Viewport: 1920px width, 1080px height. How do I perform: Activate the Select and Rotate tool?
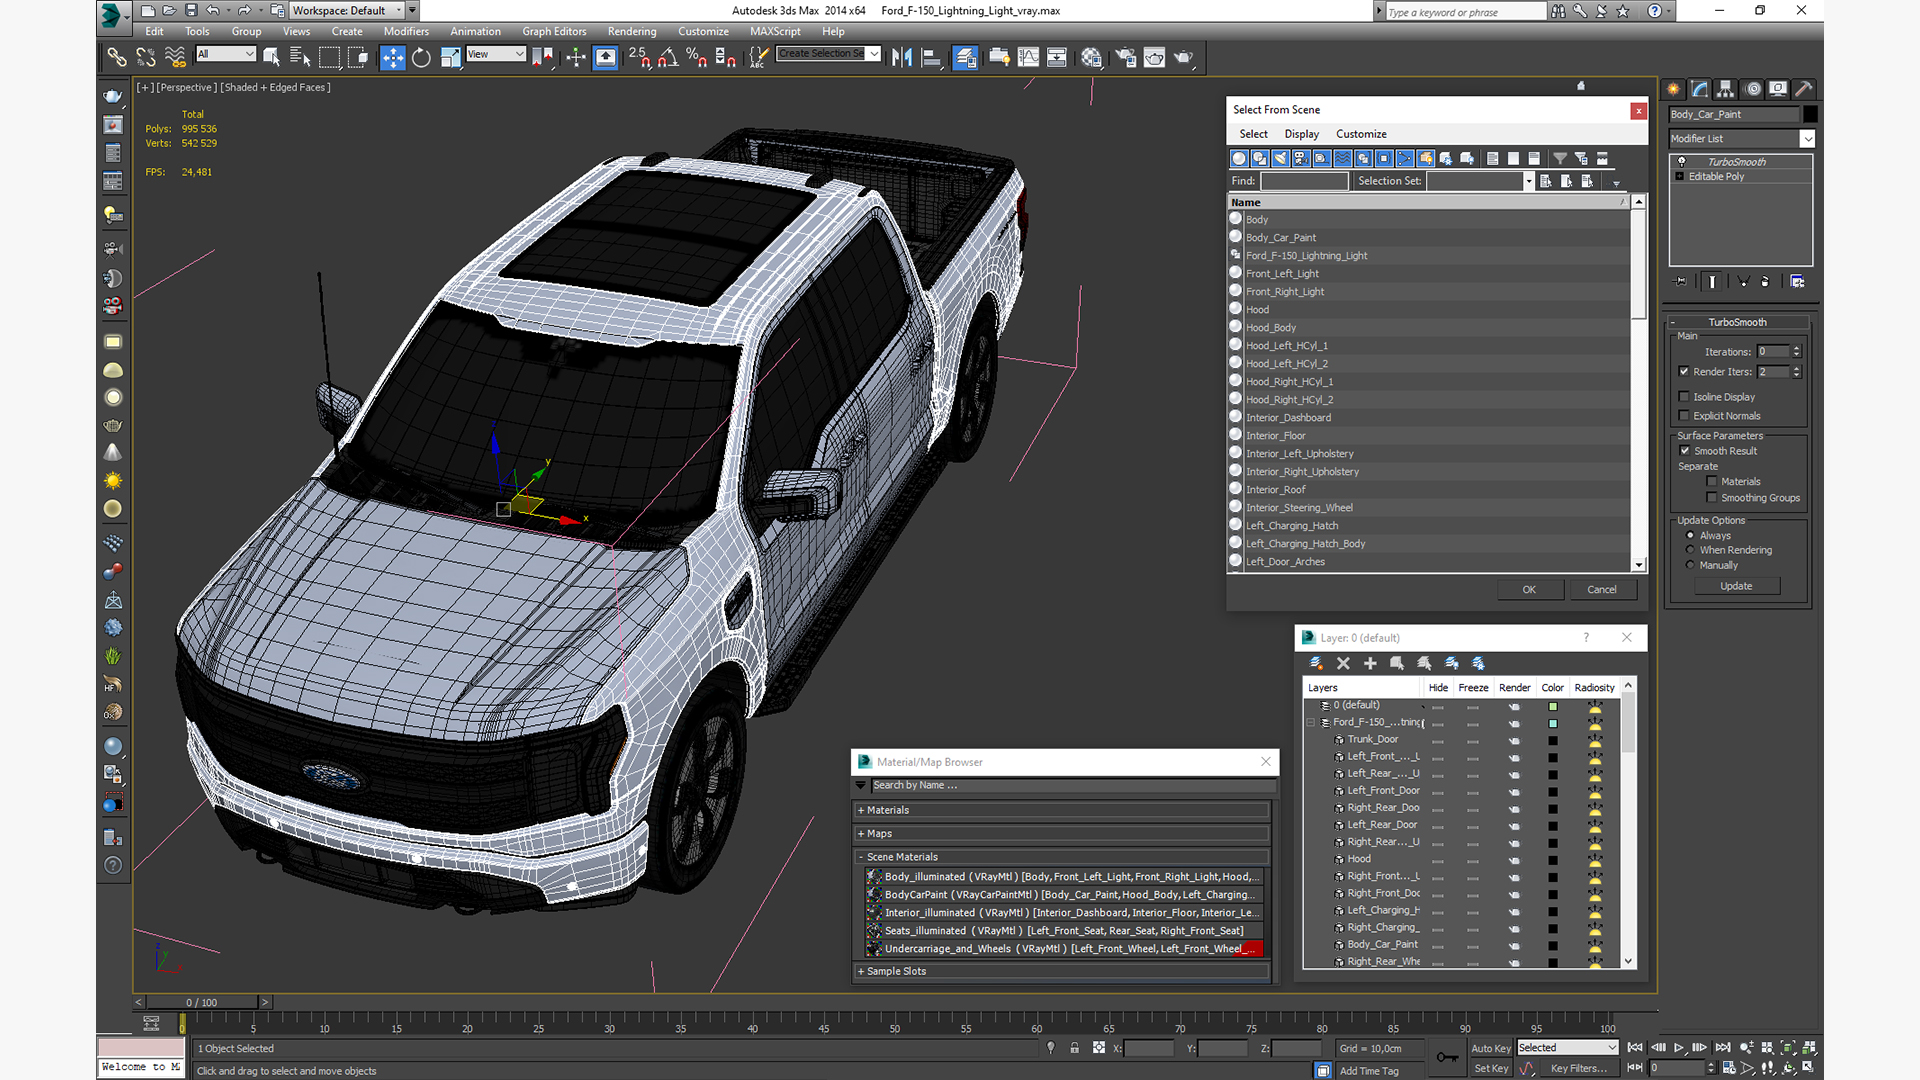pos(421,58)
